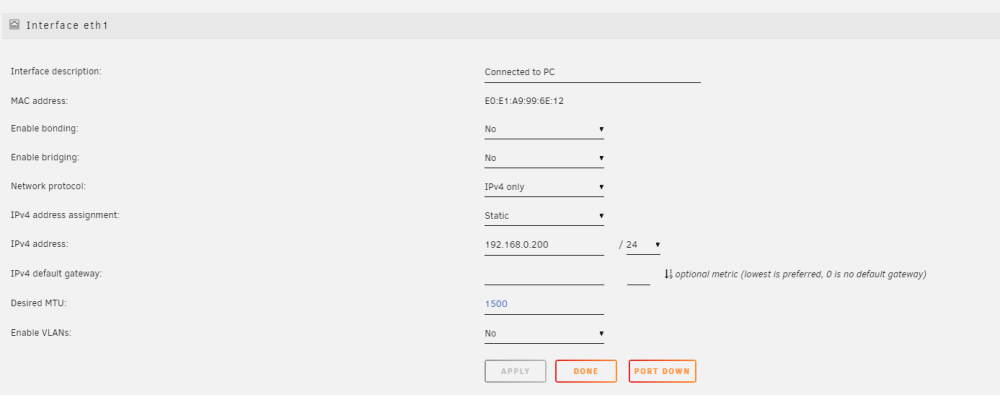The image size is (1000, 395).
Task: Open the Enable bridging dropdown
Action: tap(544, 158)
